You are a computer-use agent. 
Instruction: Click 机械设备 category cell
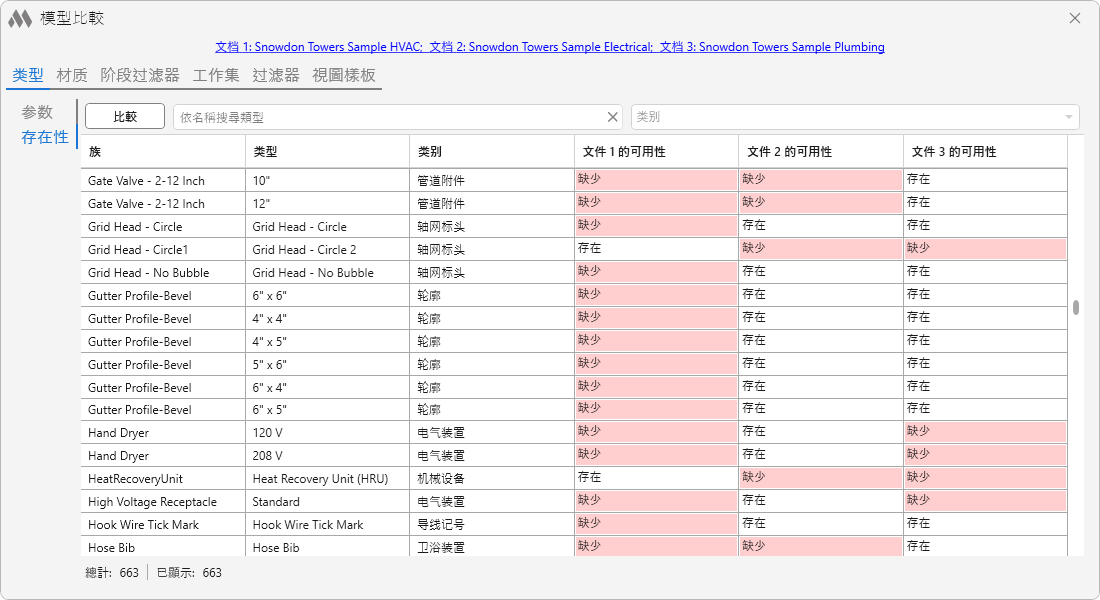pos(492,479)
